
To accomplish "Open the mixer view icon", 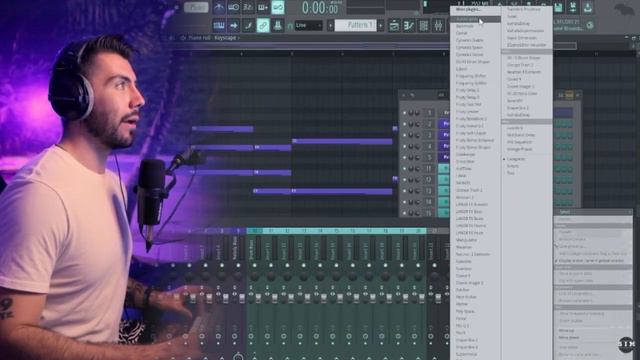I will pos(438,26).
